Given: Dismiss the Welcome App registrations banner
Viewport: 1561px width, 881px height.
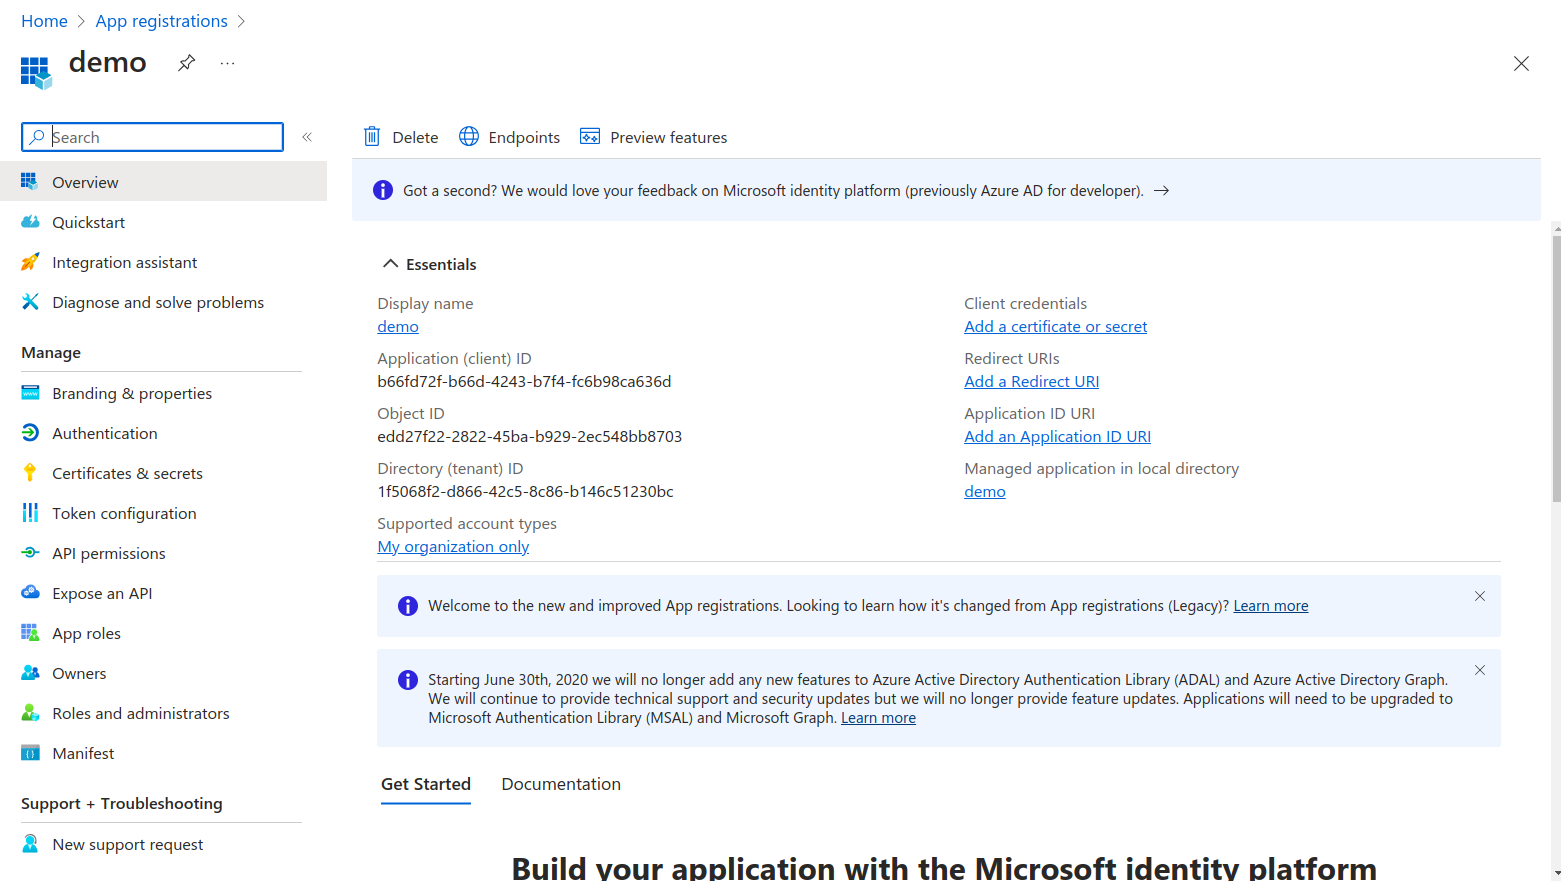Looking at the screenshot, I should click(1480, 596).
